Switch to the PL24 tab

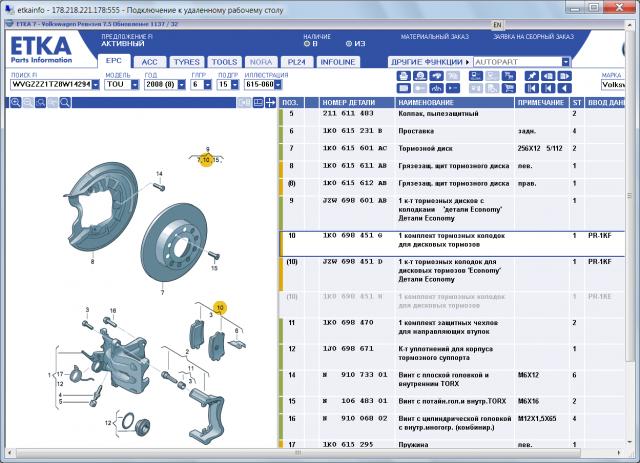point(297,62)
